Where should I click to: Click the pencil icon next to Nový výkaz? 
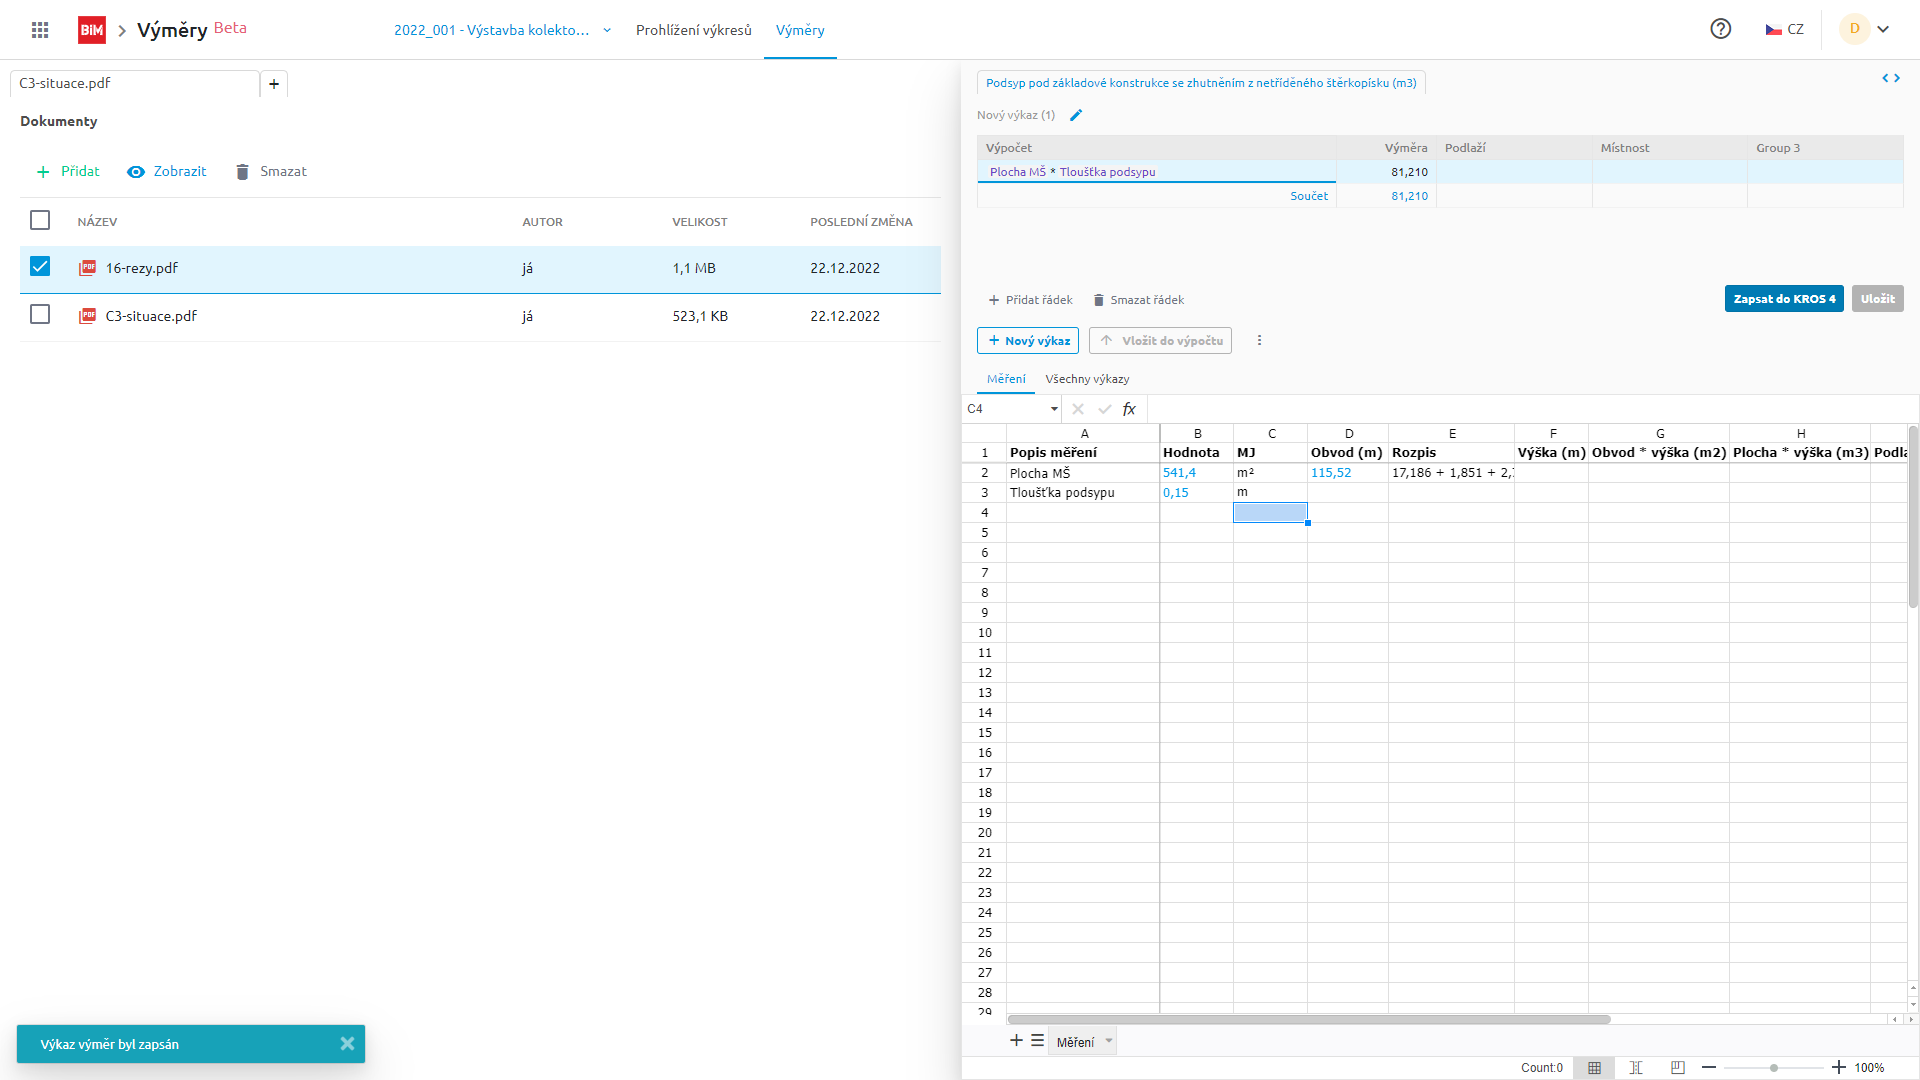[1076, 115]
